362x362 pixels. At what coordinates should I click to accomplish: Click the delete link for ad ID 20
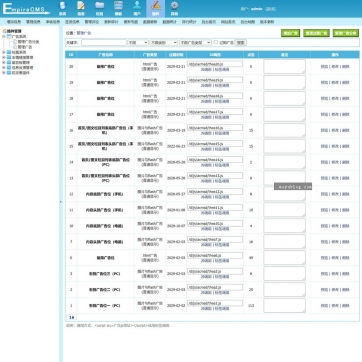[346, 67]
